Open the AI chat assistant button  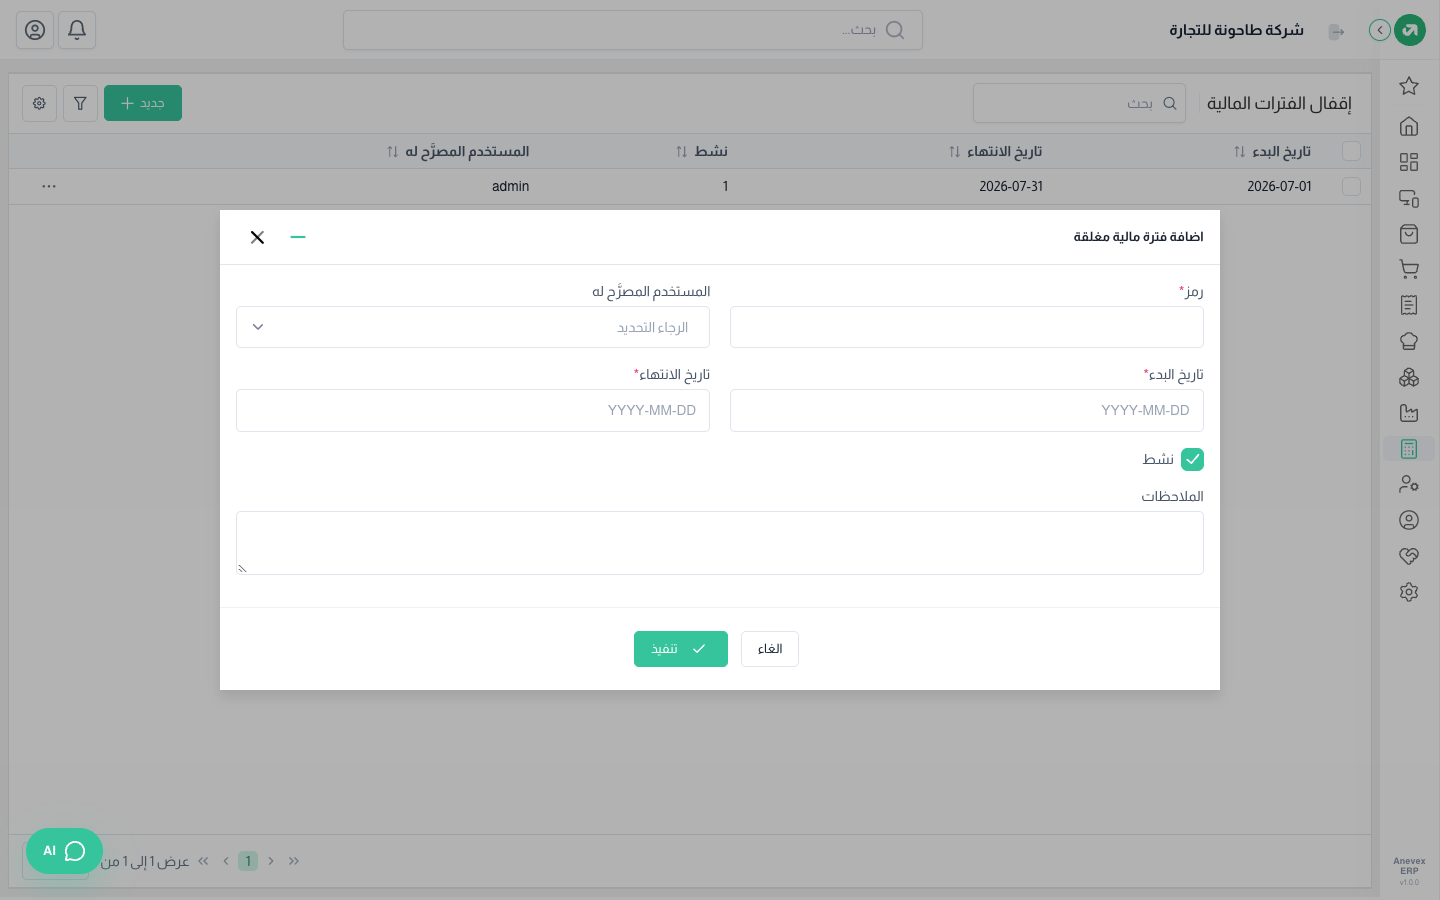point(64,851)
